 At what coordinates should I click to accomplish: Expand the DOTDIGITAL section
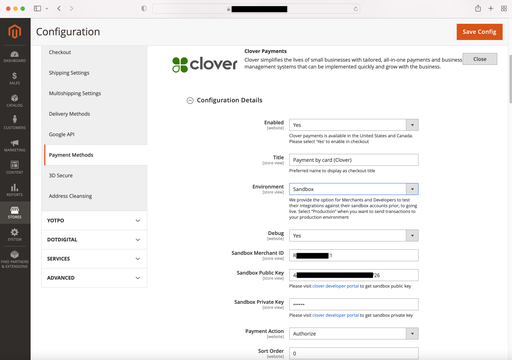94,240
